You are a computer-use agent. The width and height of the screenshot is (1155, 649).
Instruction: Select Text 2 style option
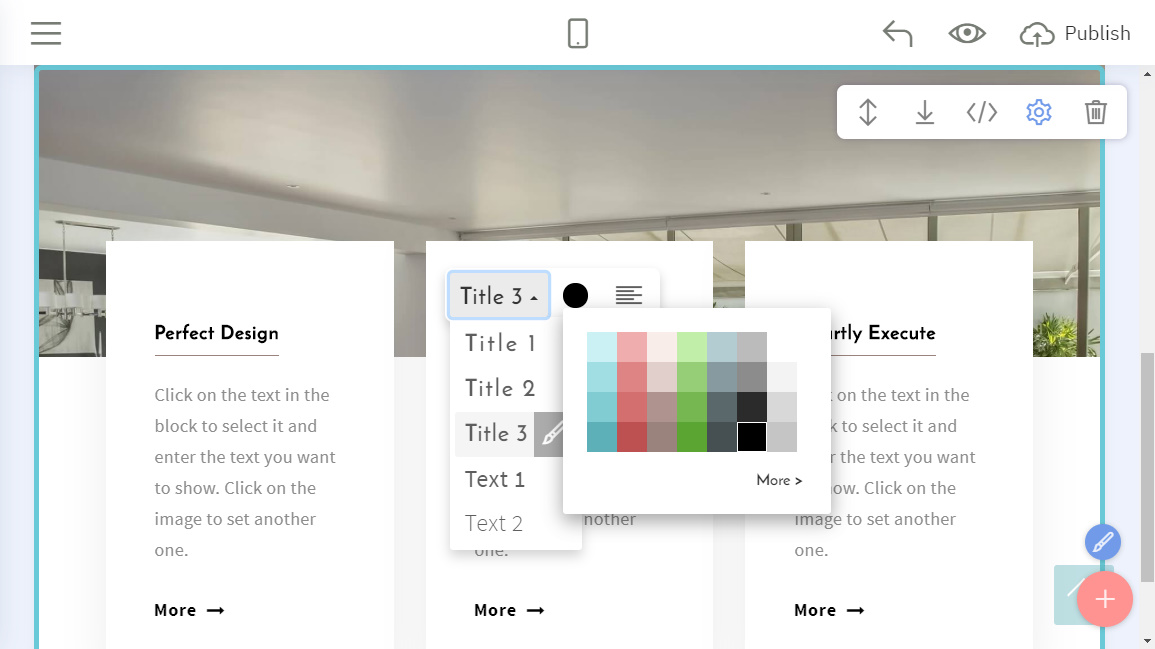click(494, 523)
